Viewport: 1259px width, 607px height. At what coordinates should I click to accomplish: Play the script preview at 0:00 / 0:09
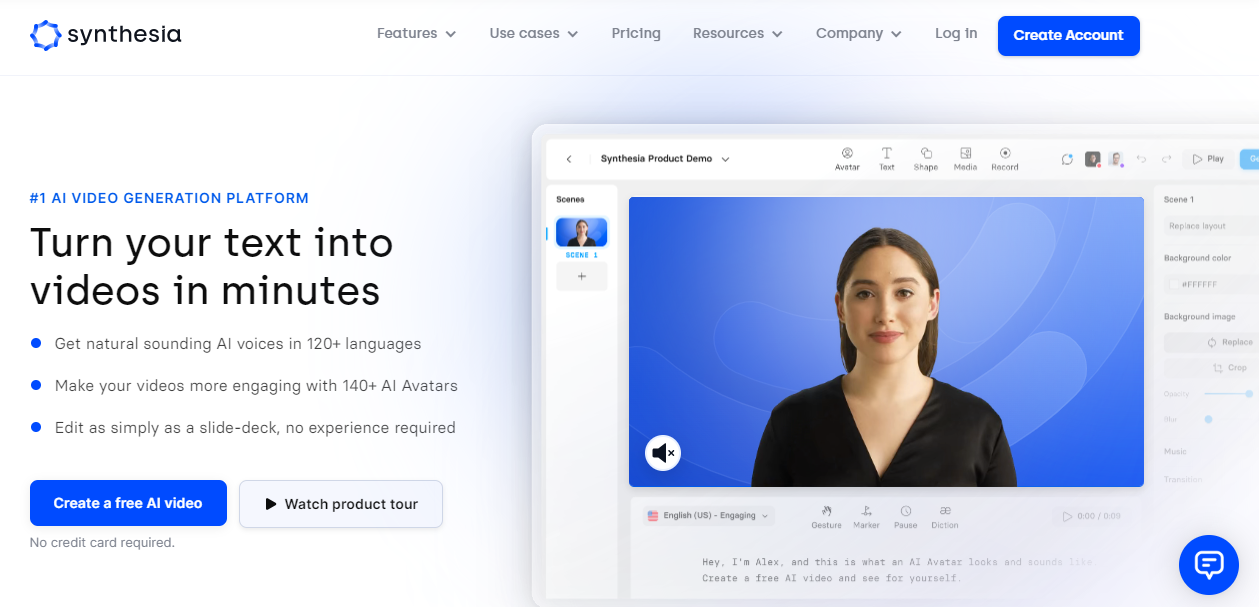coord(1091,516)
